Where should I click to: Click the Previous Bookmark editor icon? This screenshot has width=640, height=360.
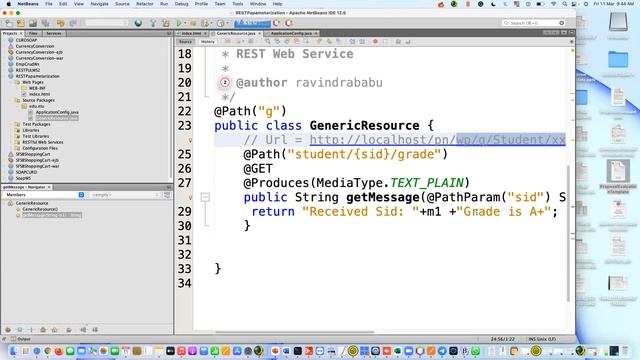click(x=319, y=42)
